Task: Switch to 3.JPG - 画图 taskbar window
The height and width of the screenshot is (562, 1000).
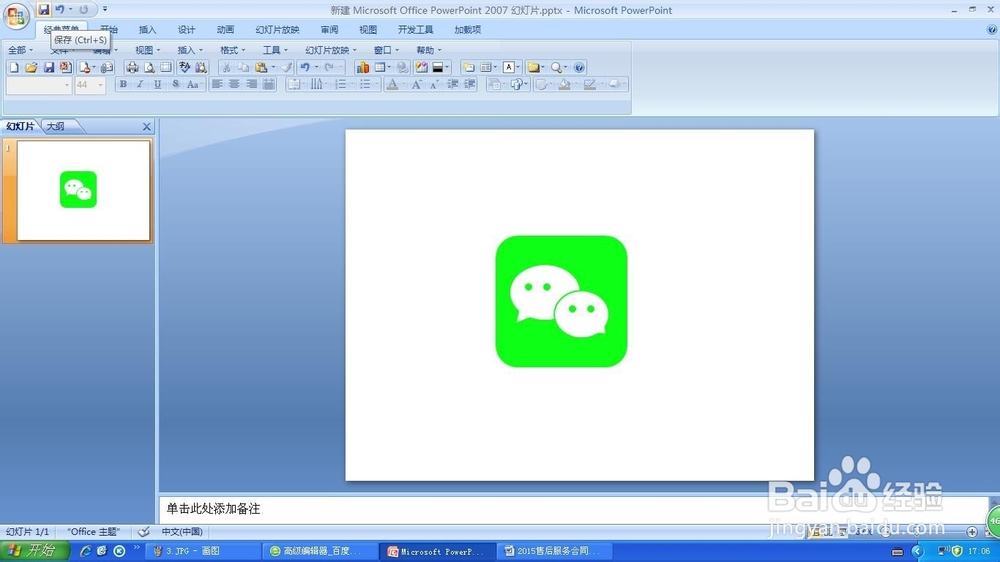Action: coord(203,551)
